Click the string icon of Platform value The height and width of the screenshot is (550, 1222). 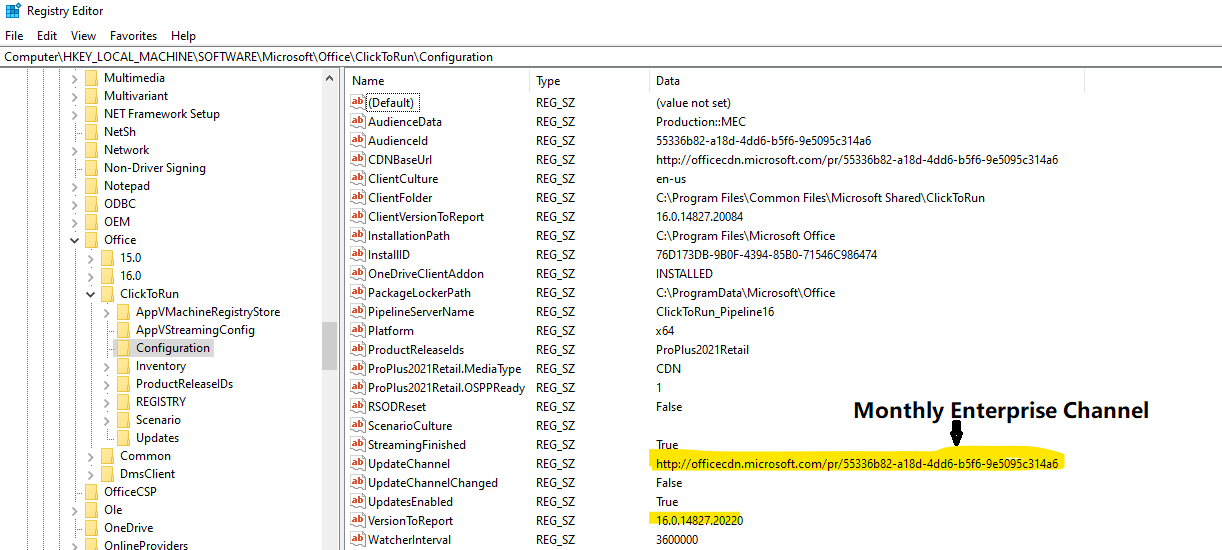coord(358,330)
